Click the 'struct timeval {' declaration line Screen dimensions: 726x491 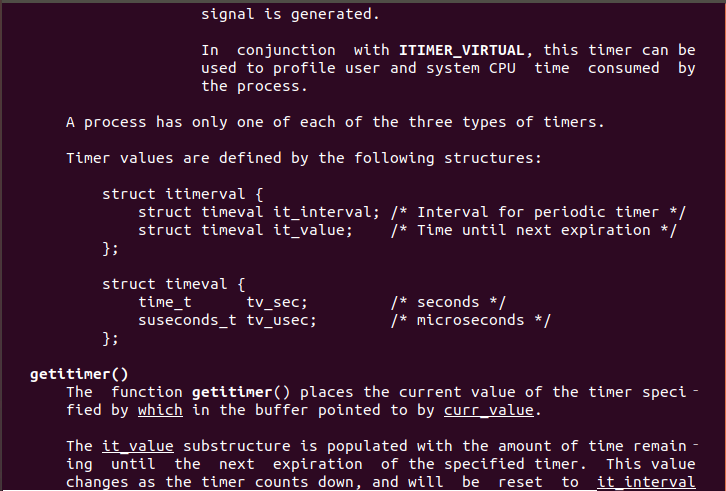(x=173, y=284)
